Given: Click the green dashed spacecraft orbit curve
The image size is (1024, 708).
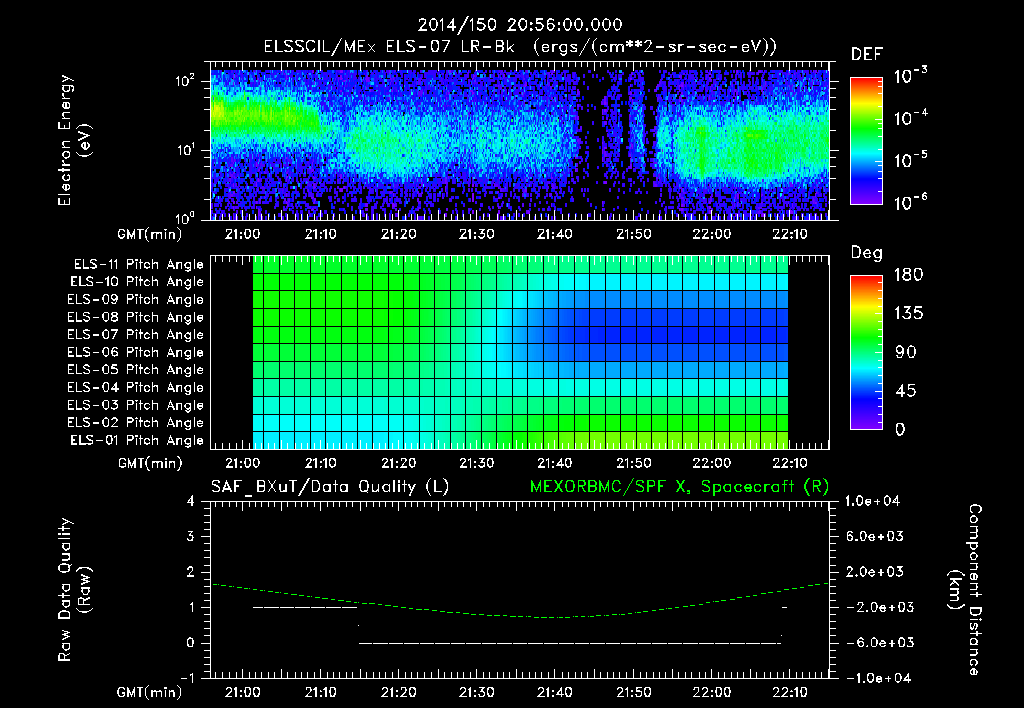Looking at the screenshot, I should (520, 601).
